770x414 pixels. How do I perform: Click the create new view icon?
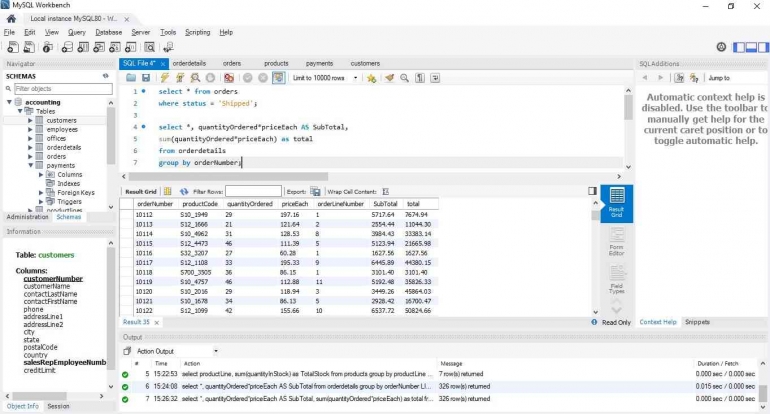[x=99, y=47]
